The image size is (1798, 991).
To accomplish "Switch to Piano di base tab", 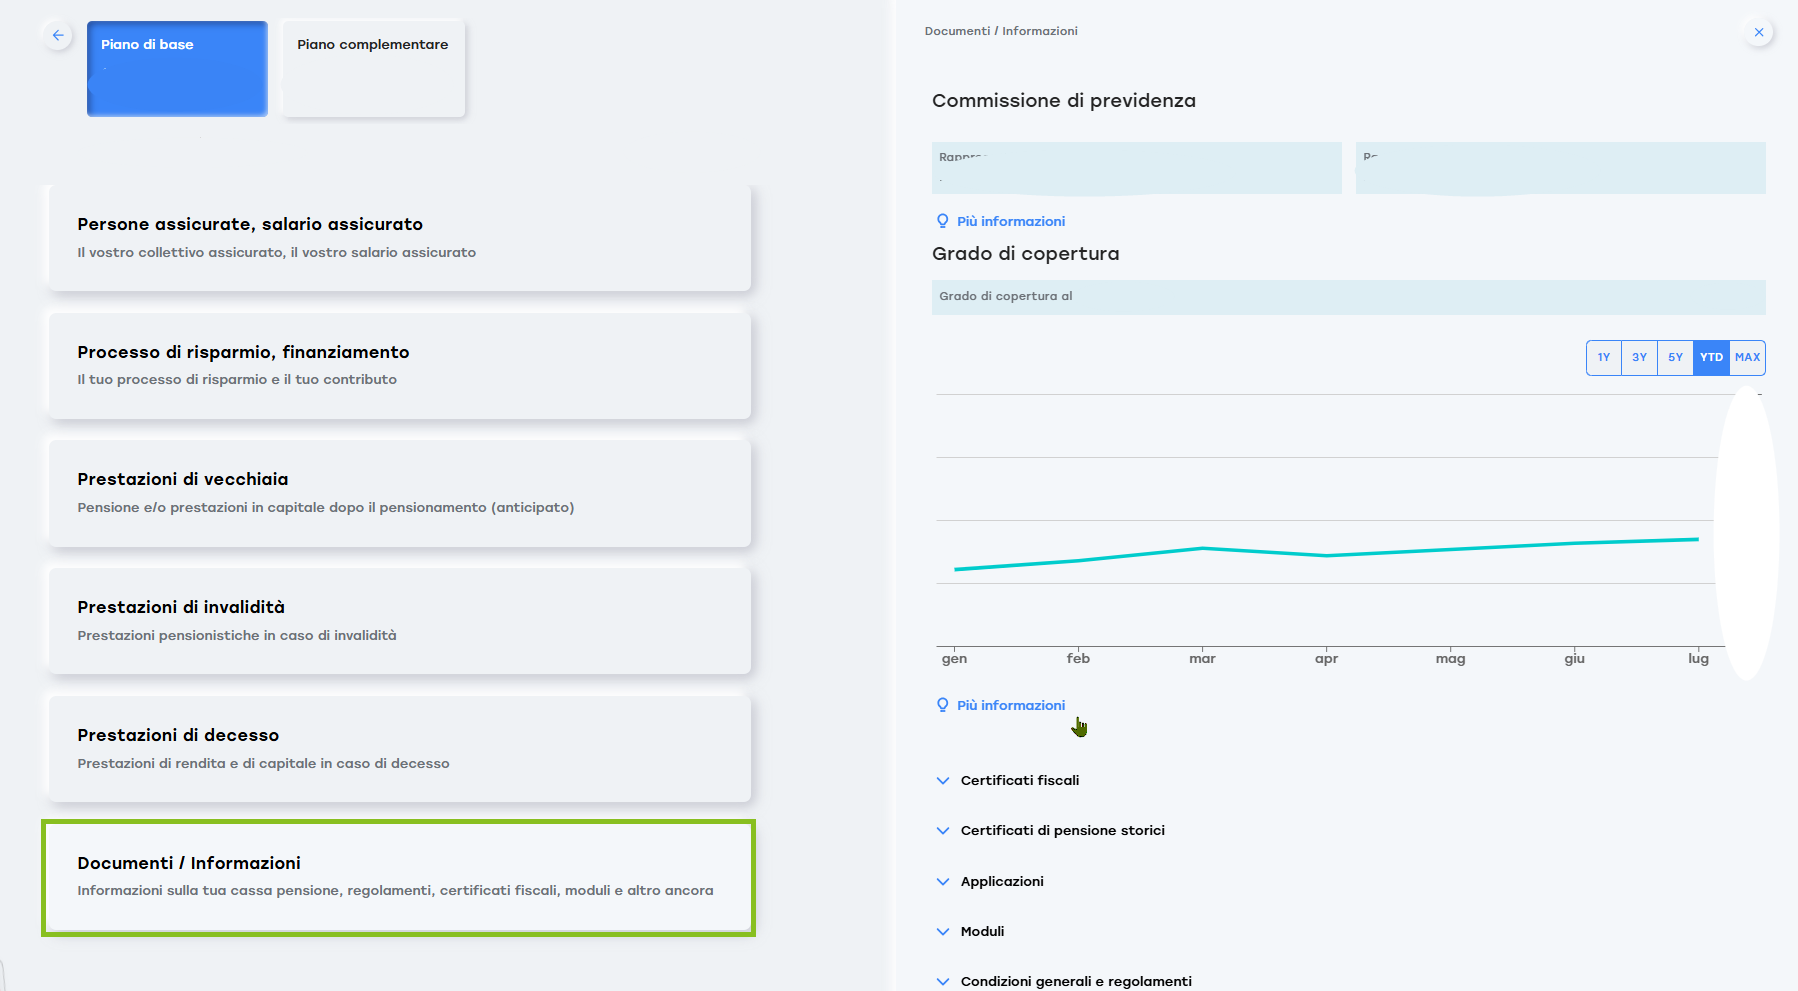I will click(177, 68).
